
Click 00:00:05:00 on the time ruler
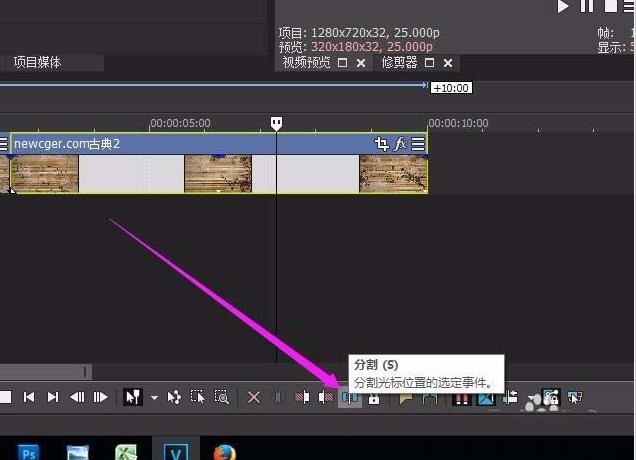[x=180, y=123]
